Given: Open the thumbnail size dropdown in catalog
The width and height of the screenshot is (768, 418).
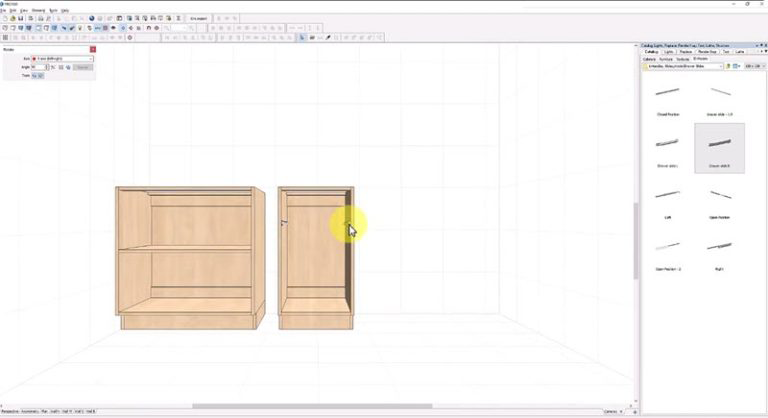Looking at the screenshot, I should coord(753,66).
